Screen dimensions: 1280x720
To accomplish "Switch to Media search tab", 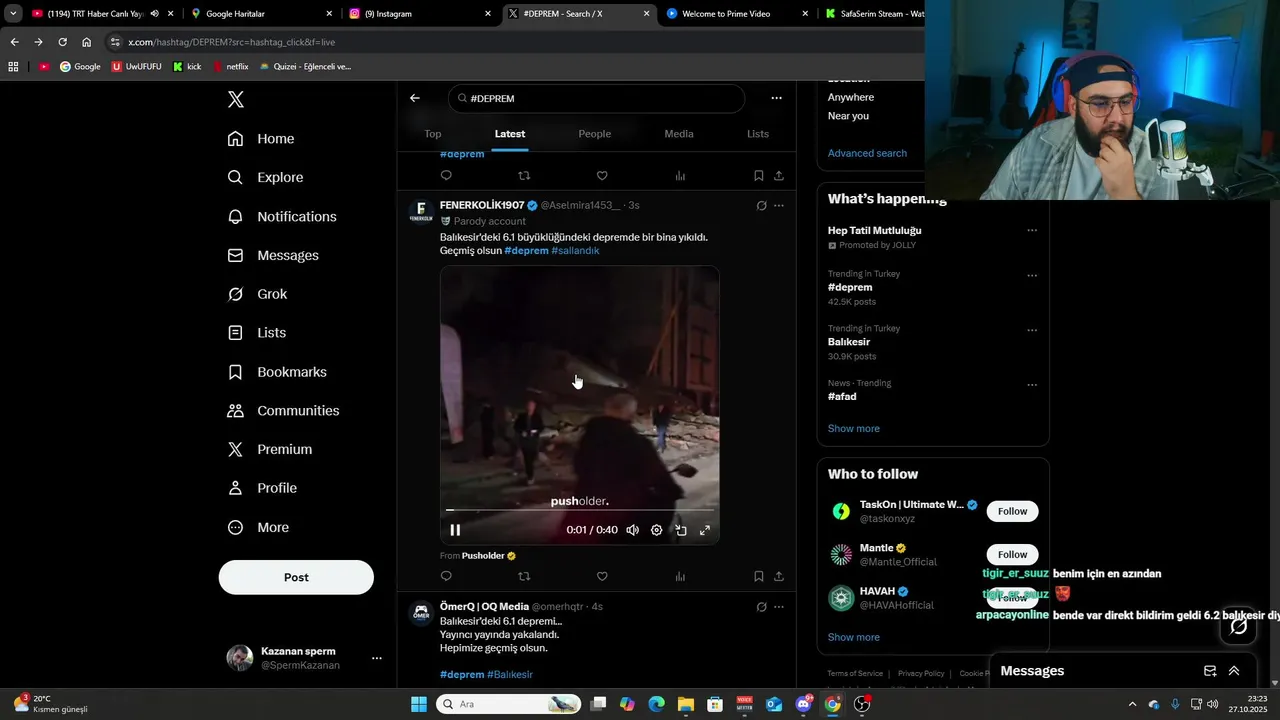I will coord(679,134).
